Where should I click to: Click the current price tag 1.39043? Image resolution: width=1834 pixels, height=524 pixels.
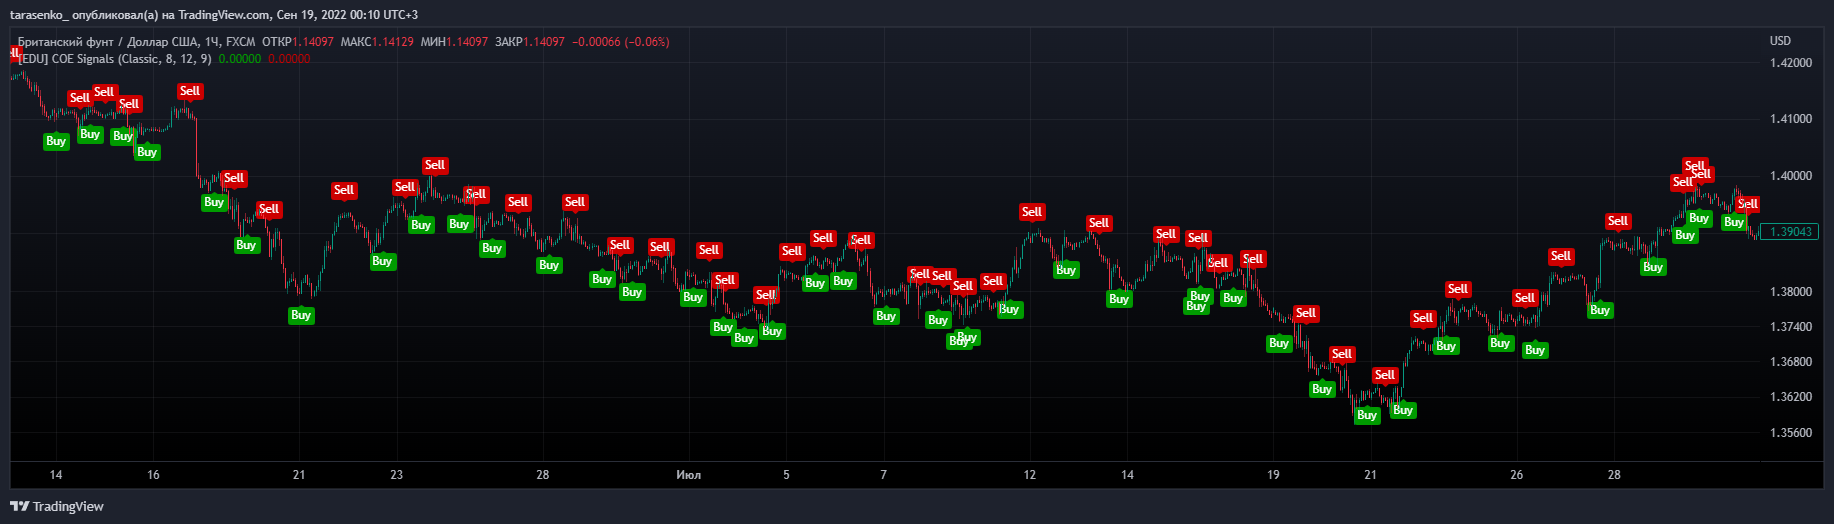pos(1790,232)
